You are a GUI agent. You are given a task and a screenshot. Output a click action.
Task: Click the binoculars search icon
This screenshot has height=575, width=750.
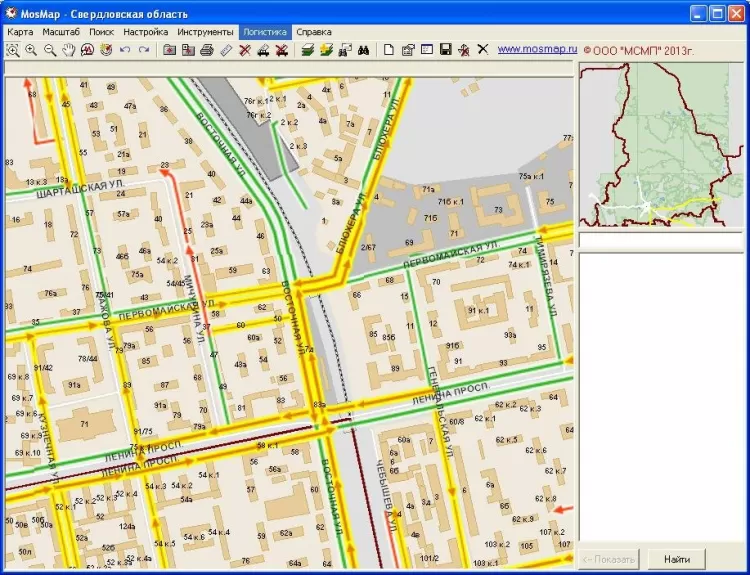point(363,50)
